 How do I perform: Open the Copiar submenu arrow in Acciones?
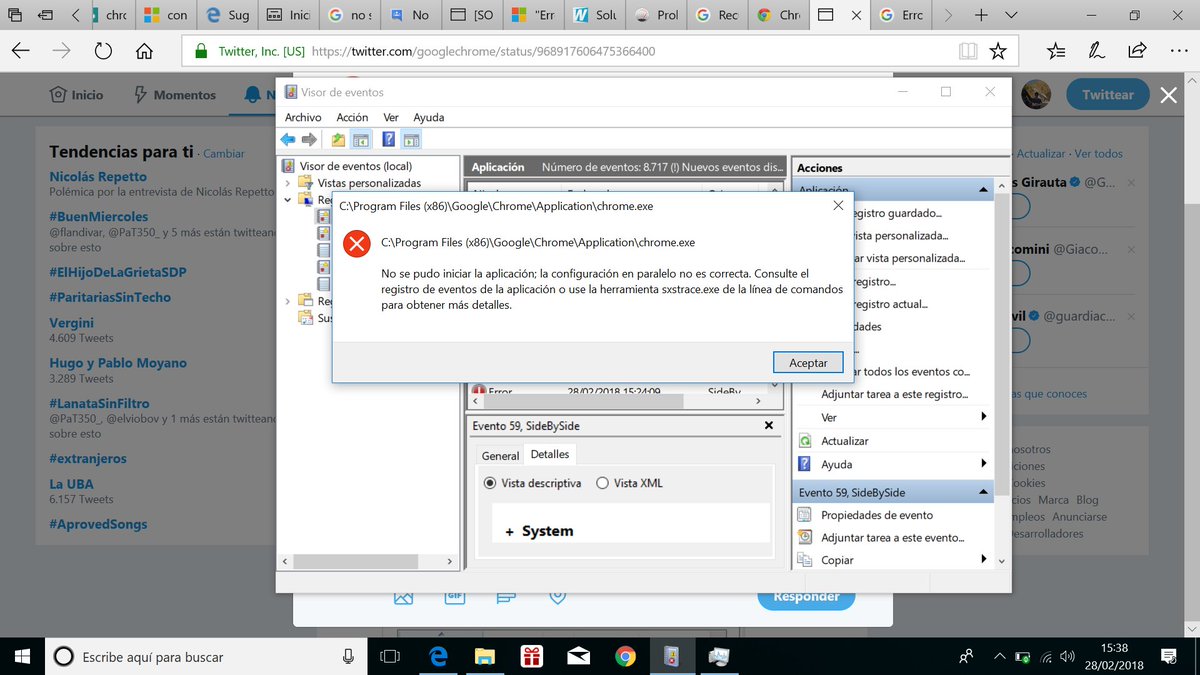pyautogui.click(x=984, y=560)
